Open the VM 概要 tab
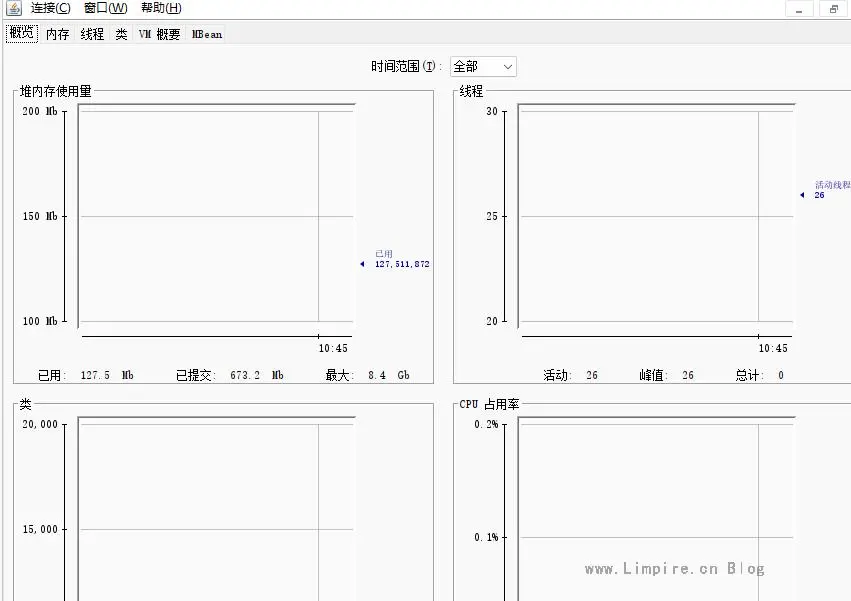Screen dimensions: 851x601 [x=159, y=34]
